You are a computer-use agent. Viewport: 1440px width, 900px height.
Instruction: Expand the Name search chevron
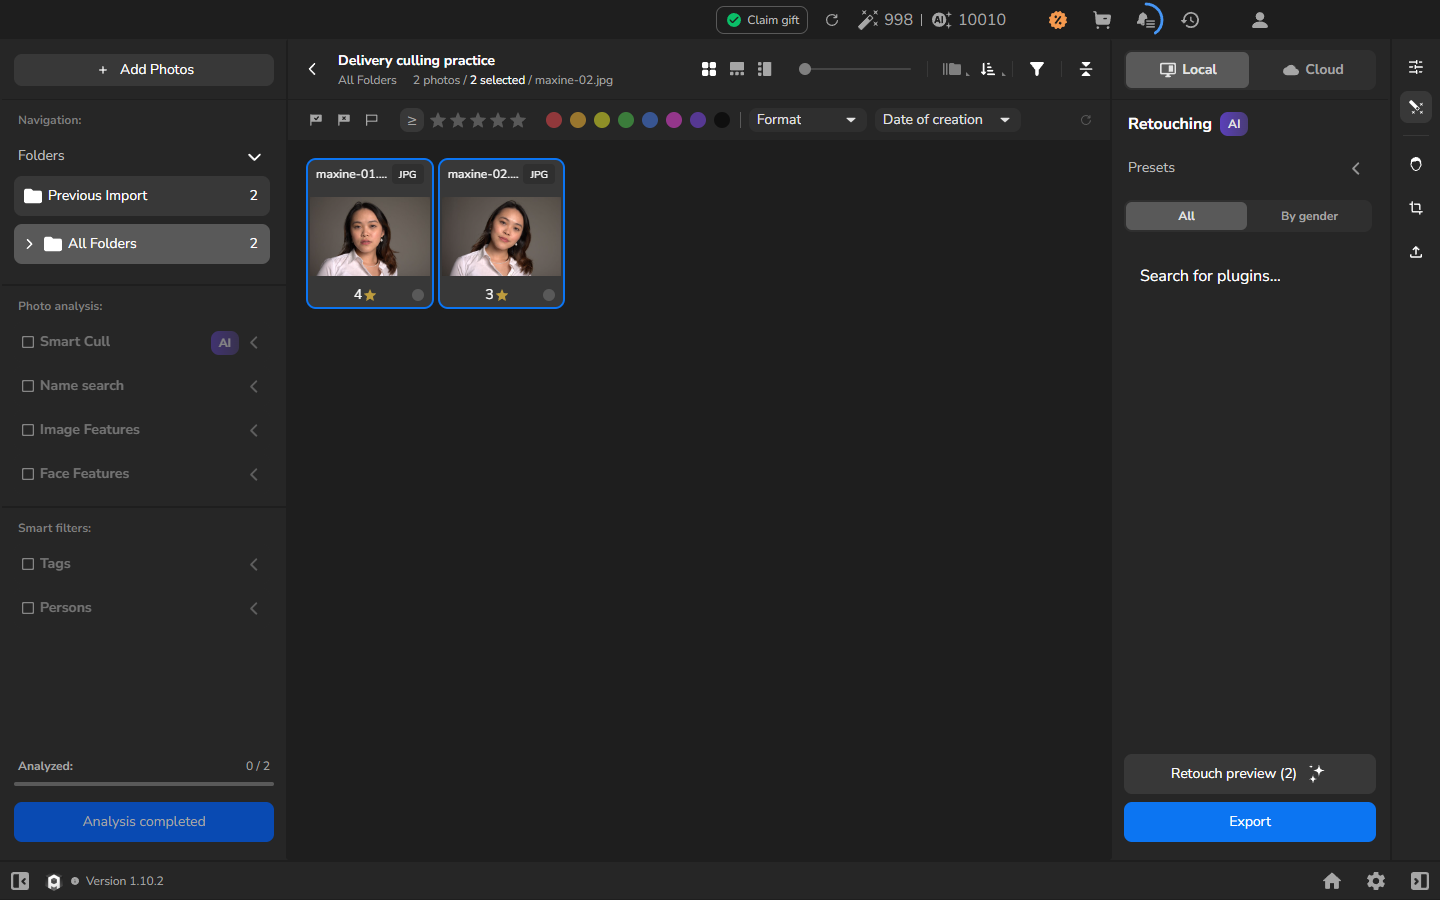click(x=254, y=386)
